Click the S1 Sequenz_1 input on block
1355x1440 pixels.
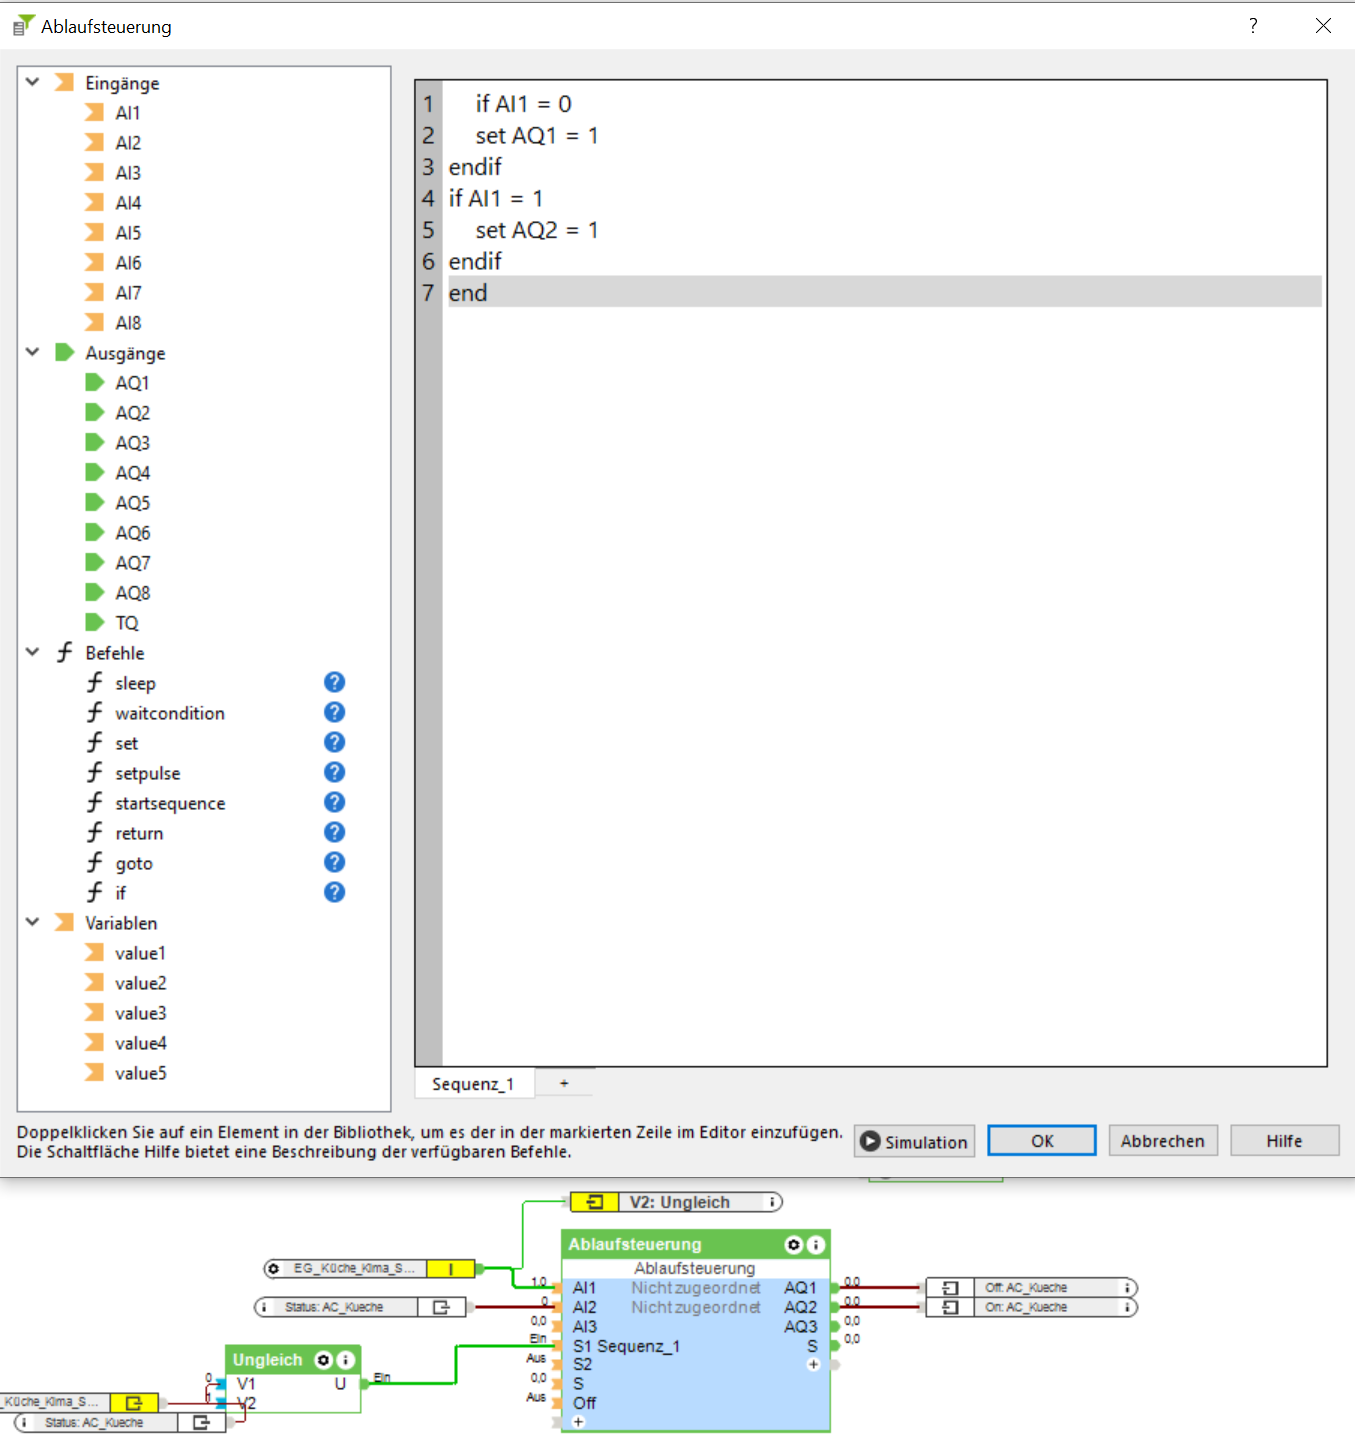point(626,1346)
